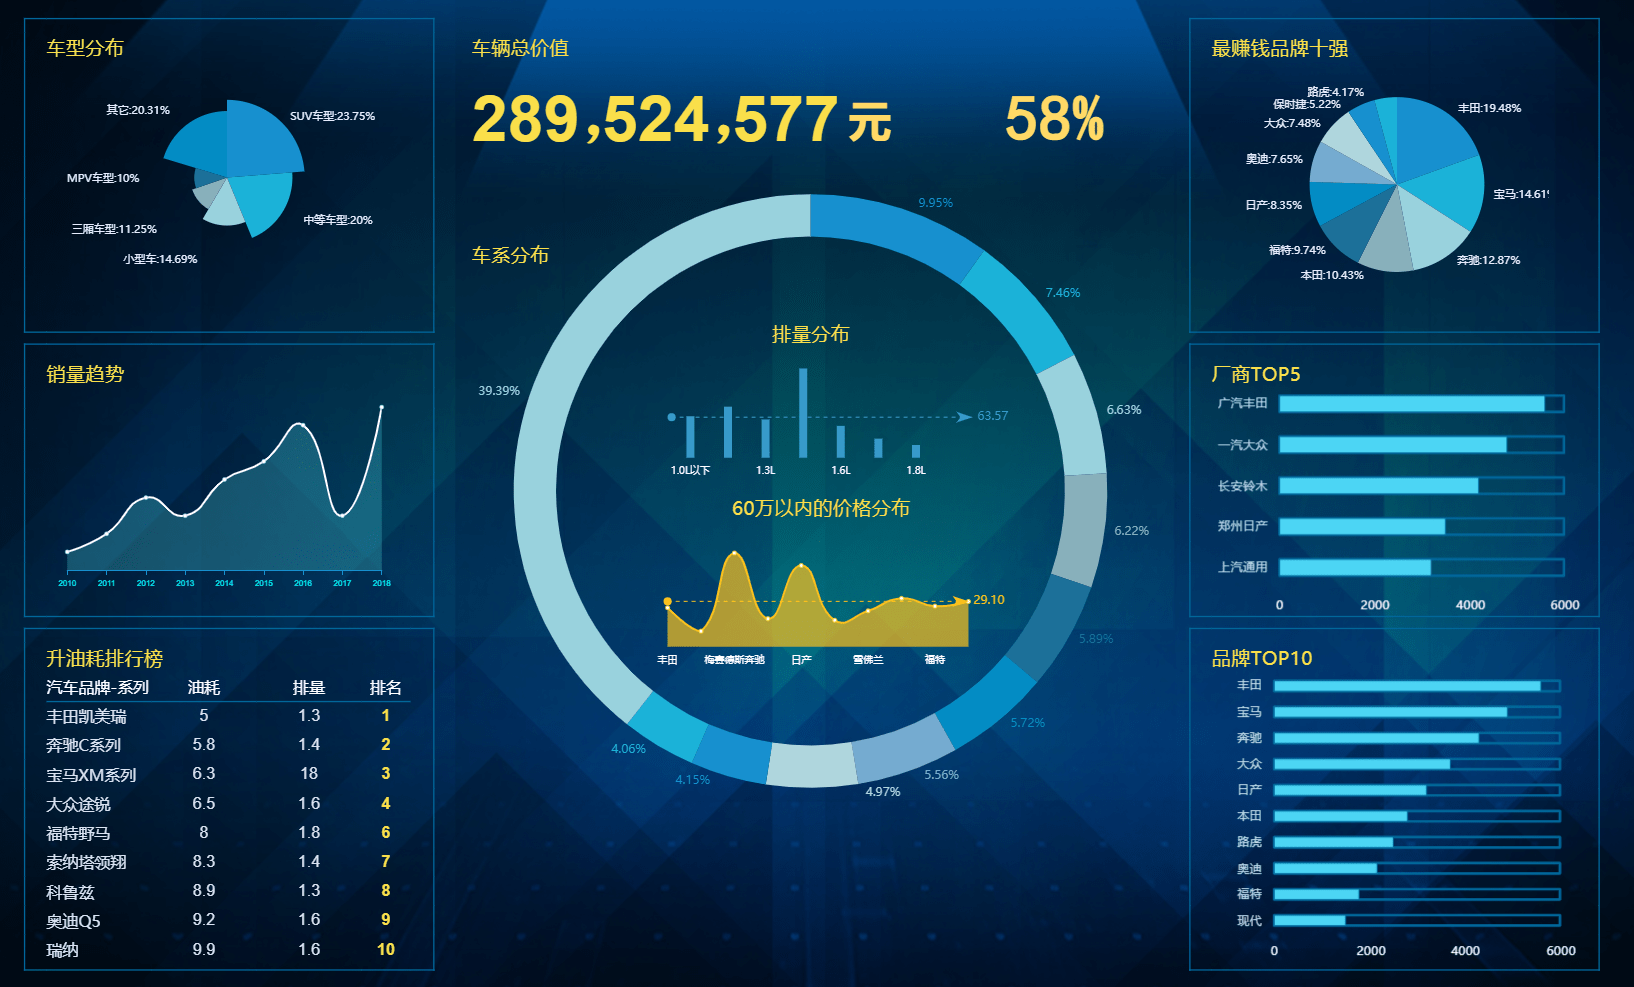
Task: Click the 63.57 average line value
Action: 993,416
